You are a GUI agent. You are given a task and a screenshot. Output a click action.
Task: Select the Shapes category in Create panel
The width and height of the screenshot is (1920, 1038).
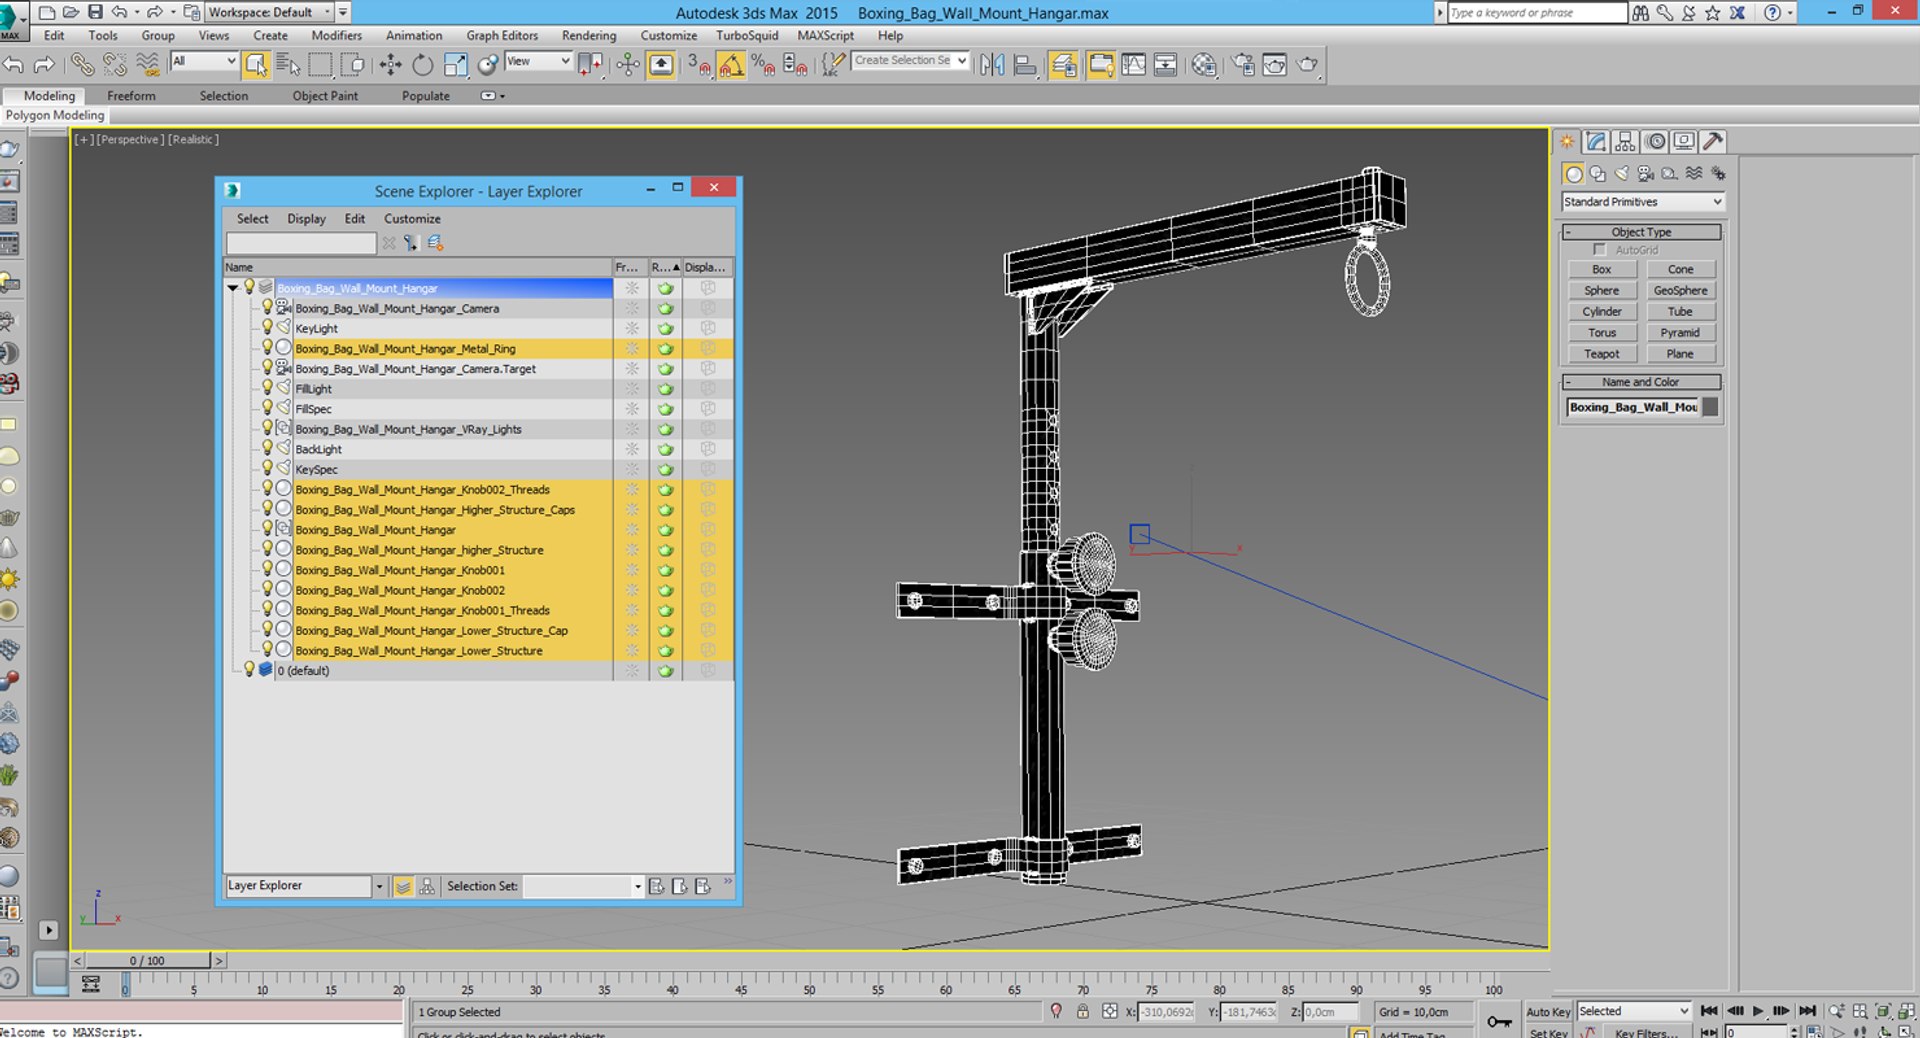1598,173
